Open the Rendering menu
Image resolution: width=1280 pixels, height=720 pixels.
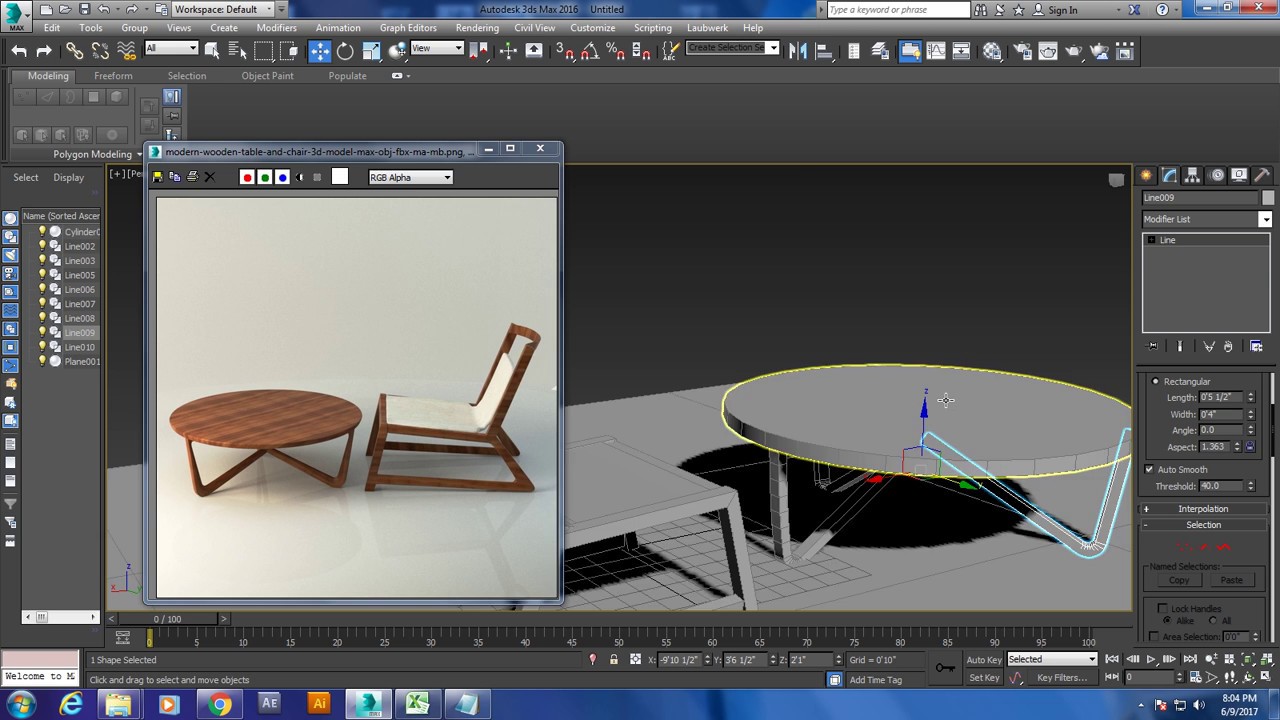(477, 28)
